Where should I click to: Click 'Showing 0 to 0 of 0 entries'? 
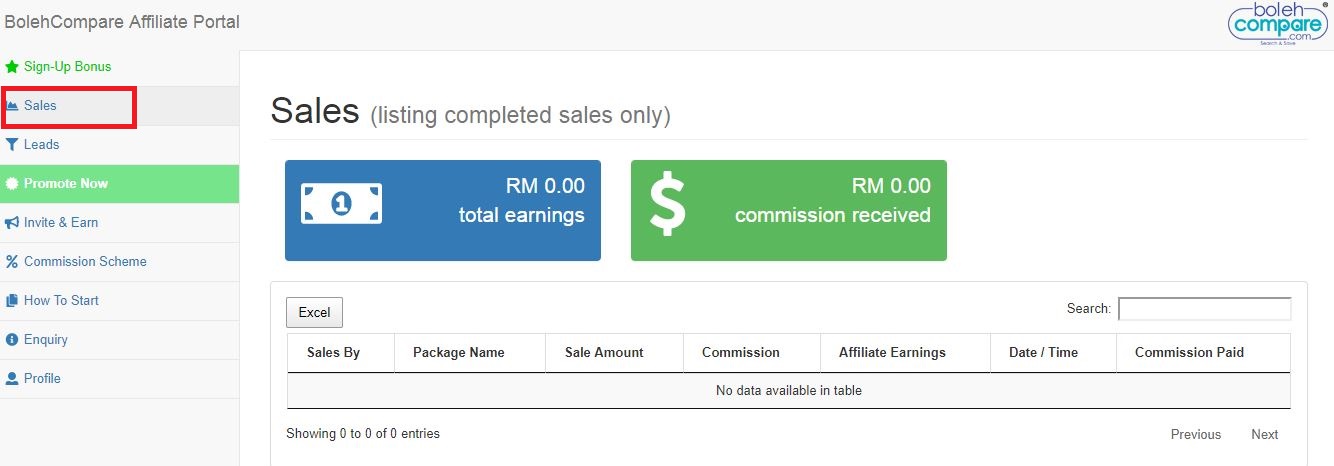click(x=363, y=434)
